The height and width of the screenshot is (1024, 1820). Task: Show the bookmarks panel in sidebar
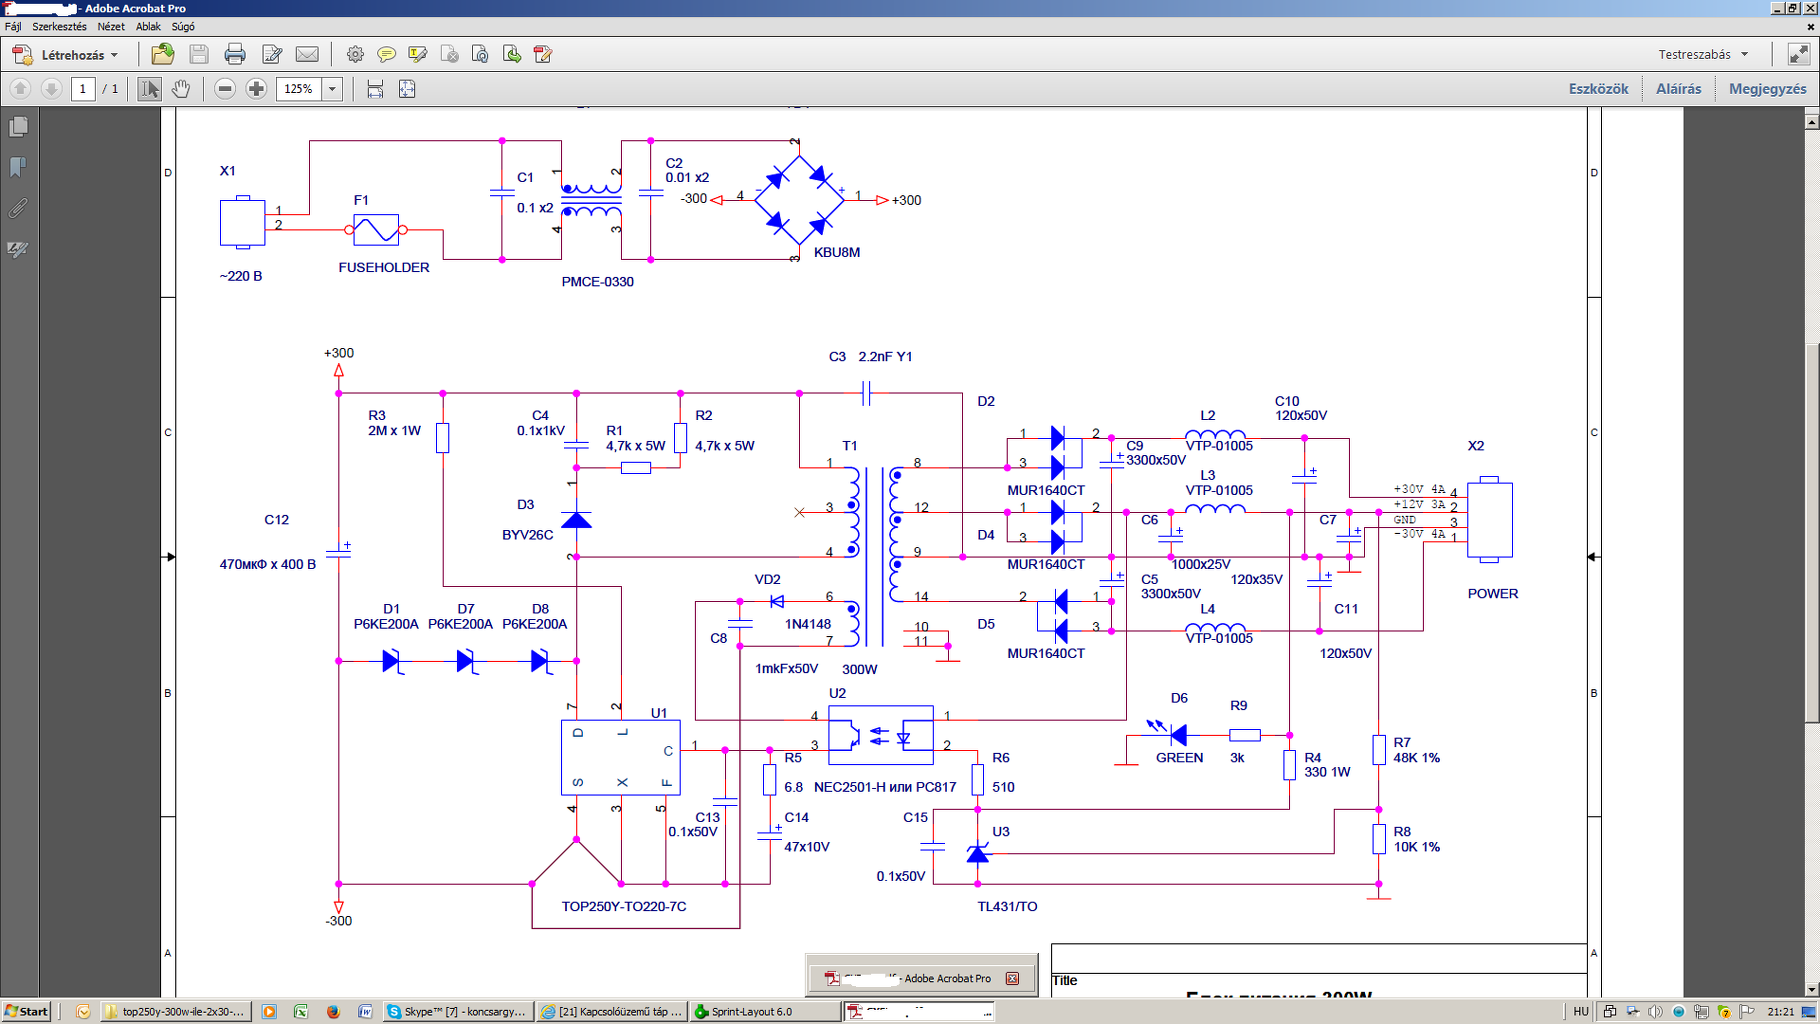pyautogui.click(x=18, y=167)
